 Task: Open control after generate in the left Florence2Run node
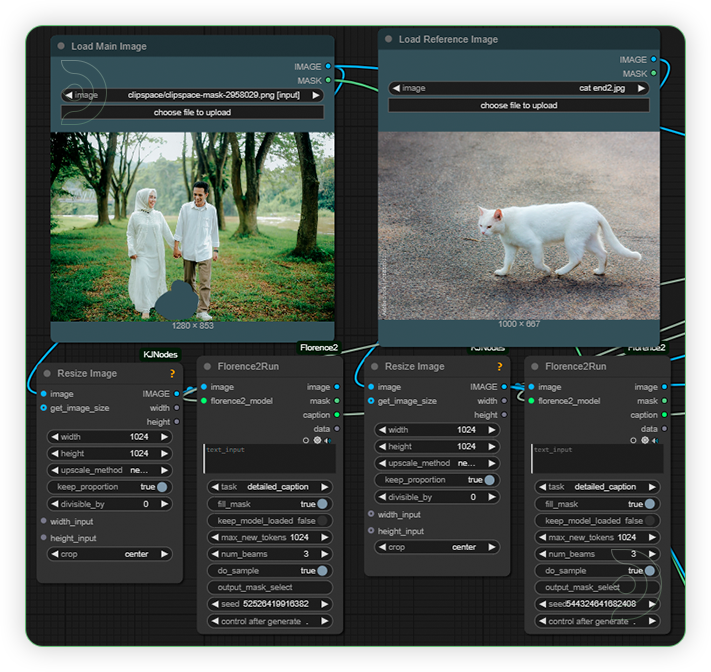[270, 621]
